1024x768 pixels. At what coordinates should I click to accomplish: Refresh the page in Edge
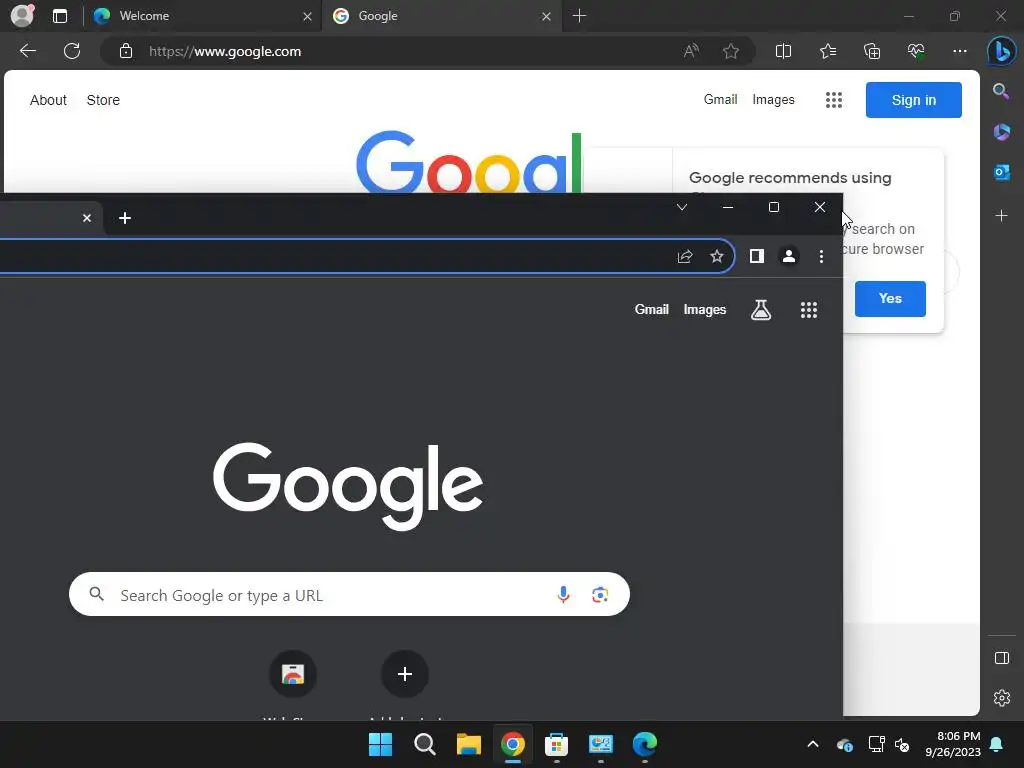tap(72, 51)
